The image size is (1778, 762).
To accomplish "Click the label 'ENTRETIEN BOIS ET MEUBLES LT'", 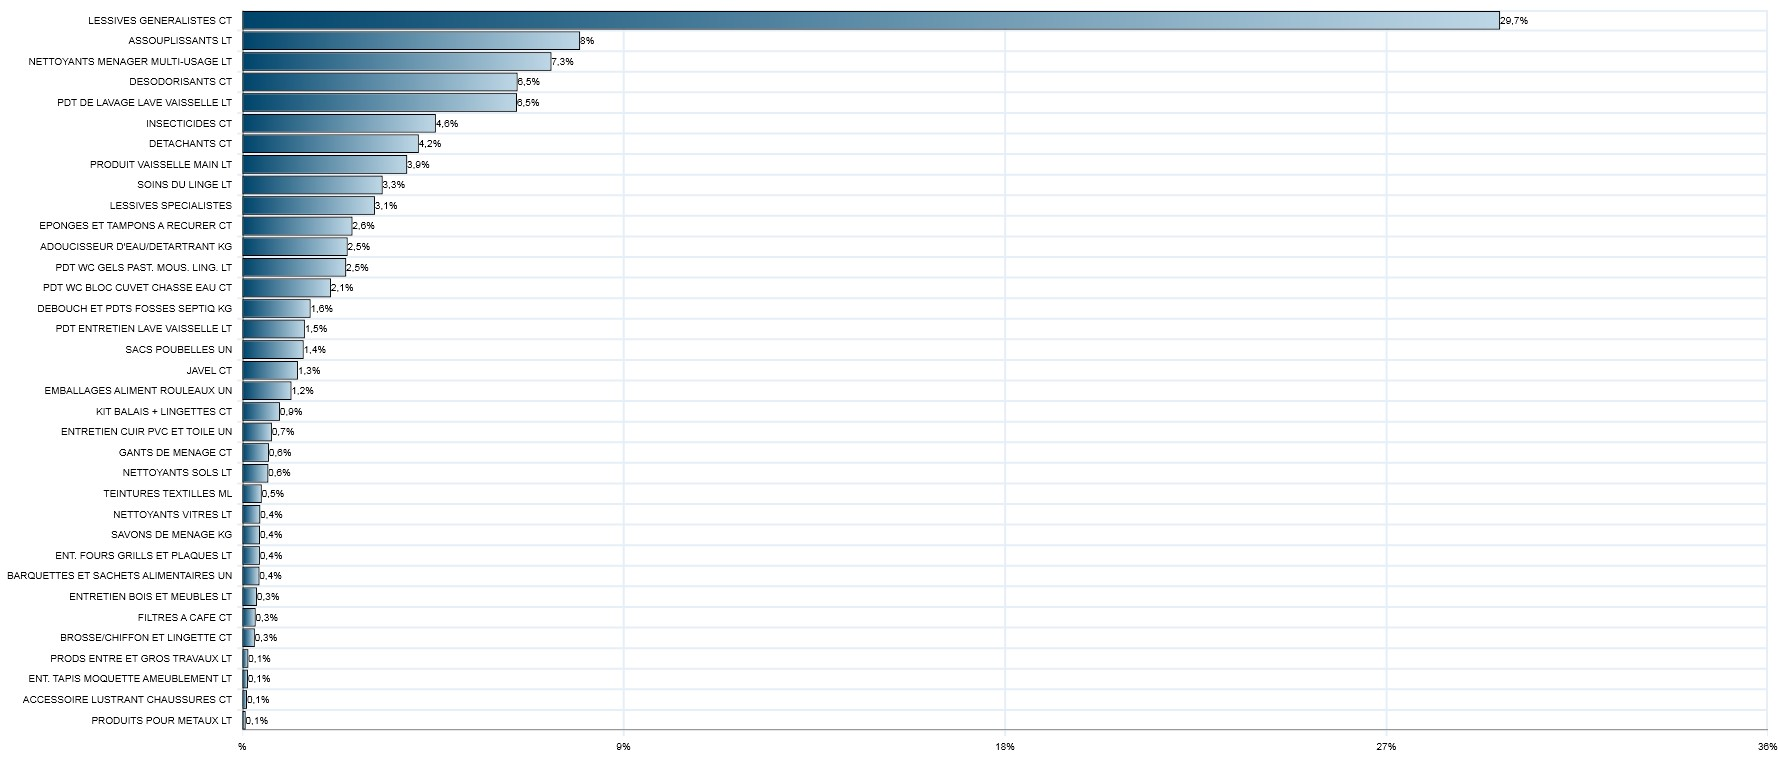I will coord(151,596).
